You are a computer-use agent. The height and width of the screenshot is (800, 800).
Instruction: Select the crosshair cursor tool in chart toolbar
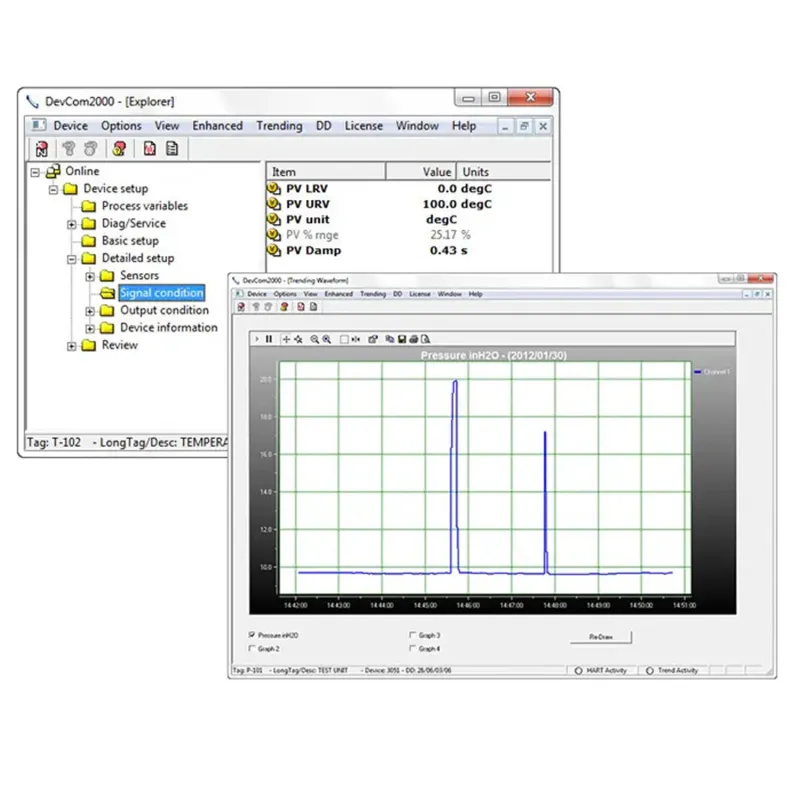coord(286,339)
